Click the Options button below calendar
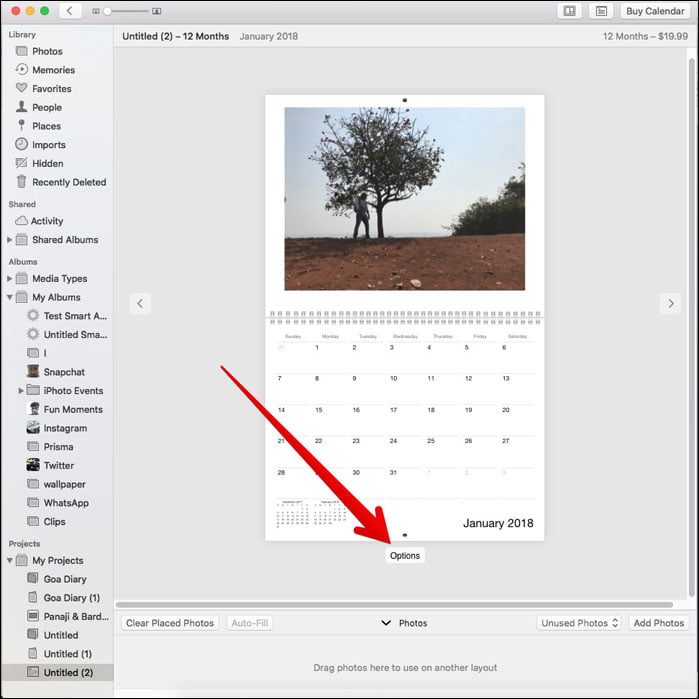This screenshot has height=699, width=699. [405, 555]
